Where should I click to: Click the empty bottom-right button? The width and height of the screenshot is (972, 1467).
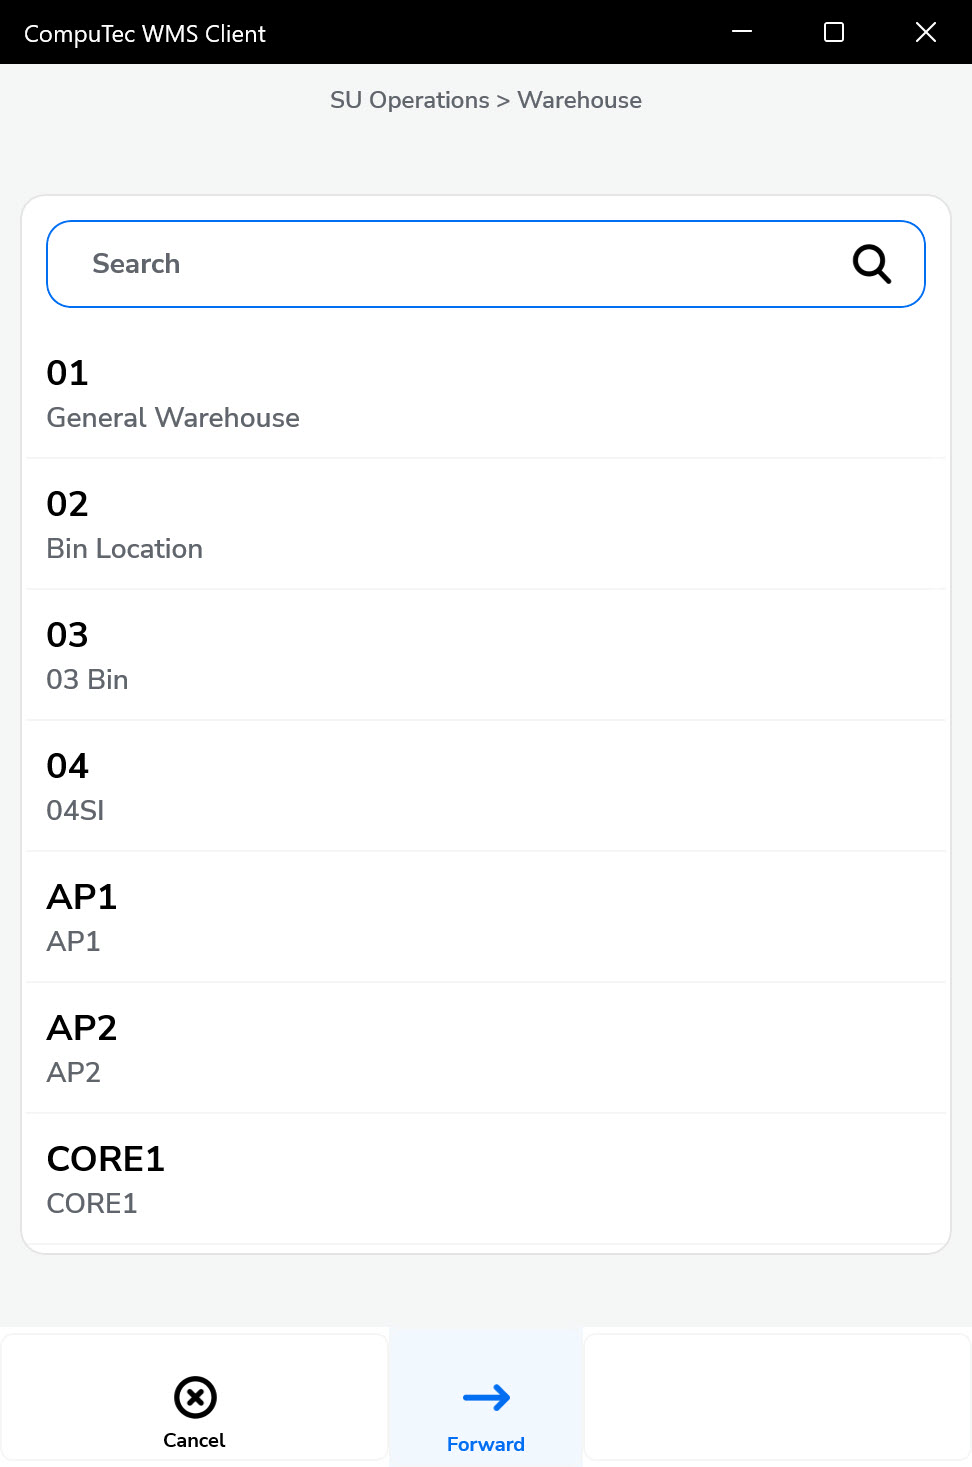[x=777, y=1397]
